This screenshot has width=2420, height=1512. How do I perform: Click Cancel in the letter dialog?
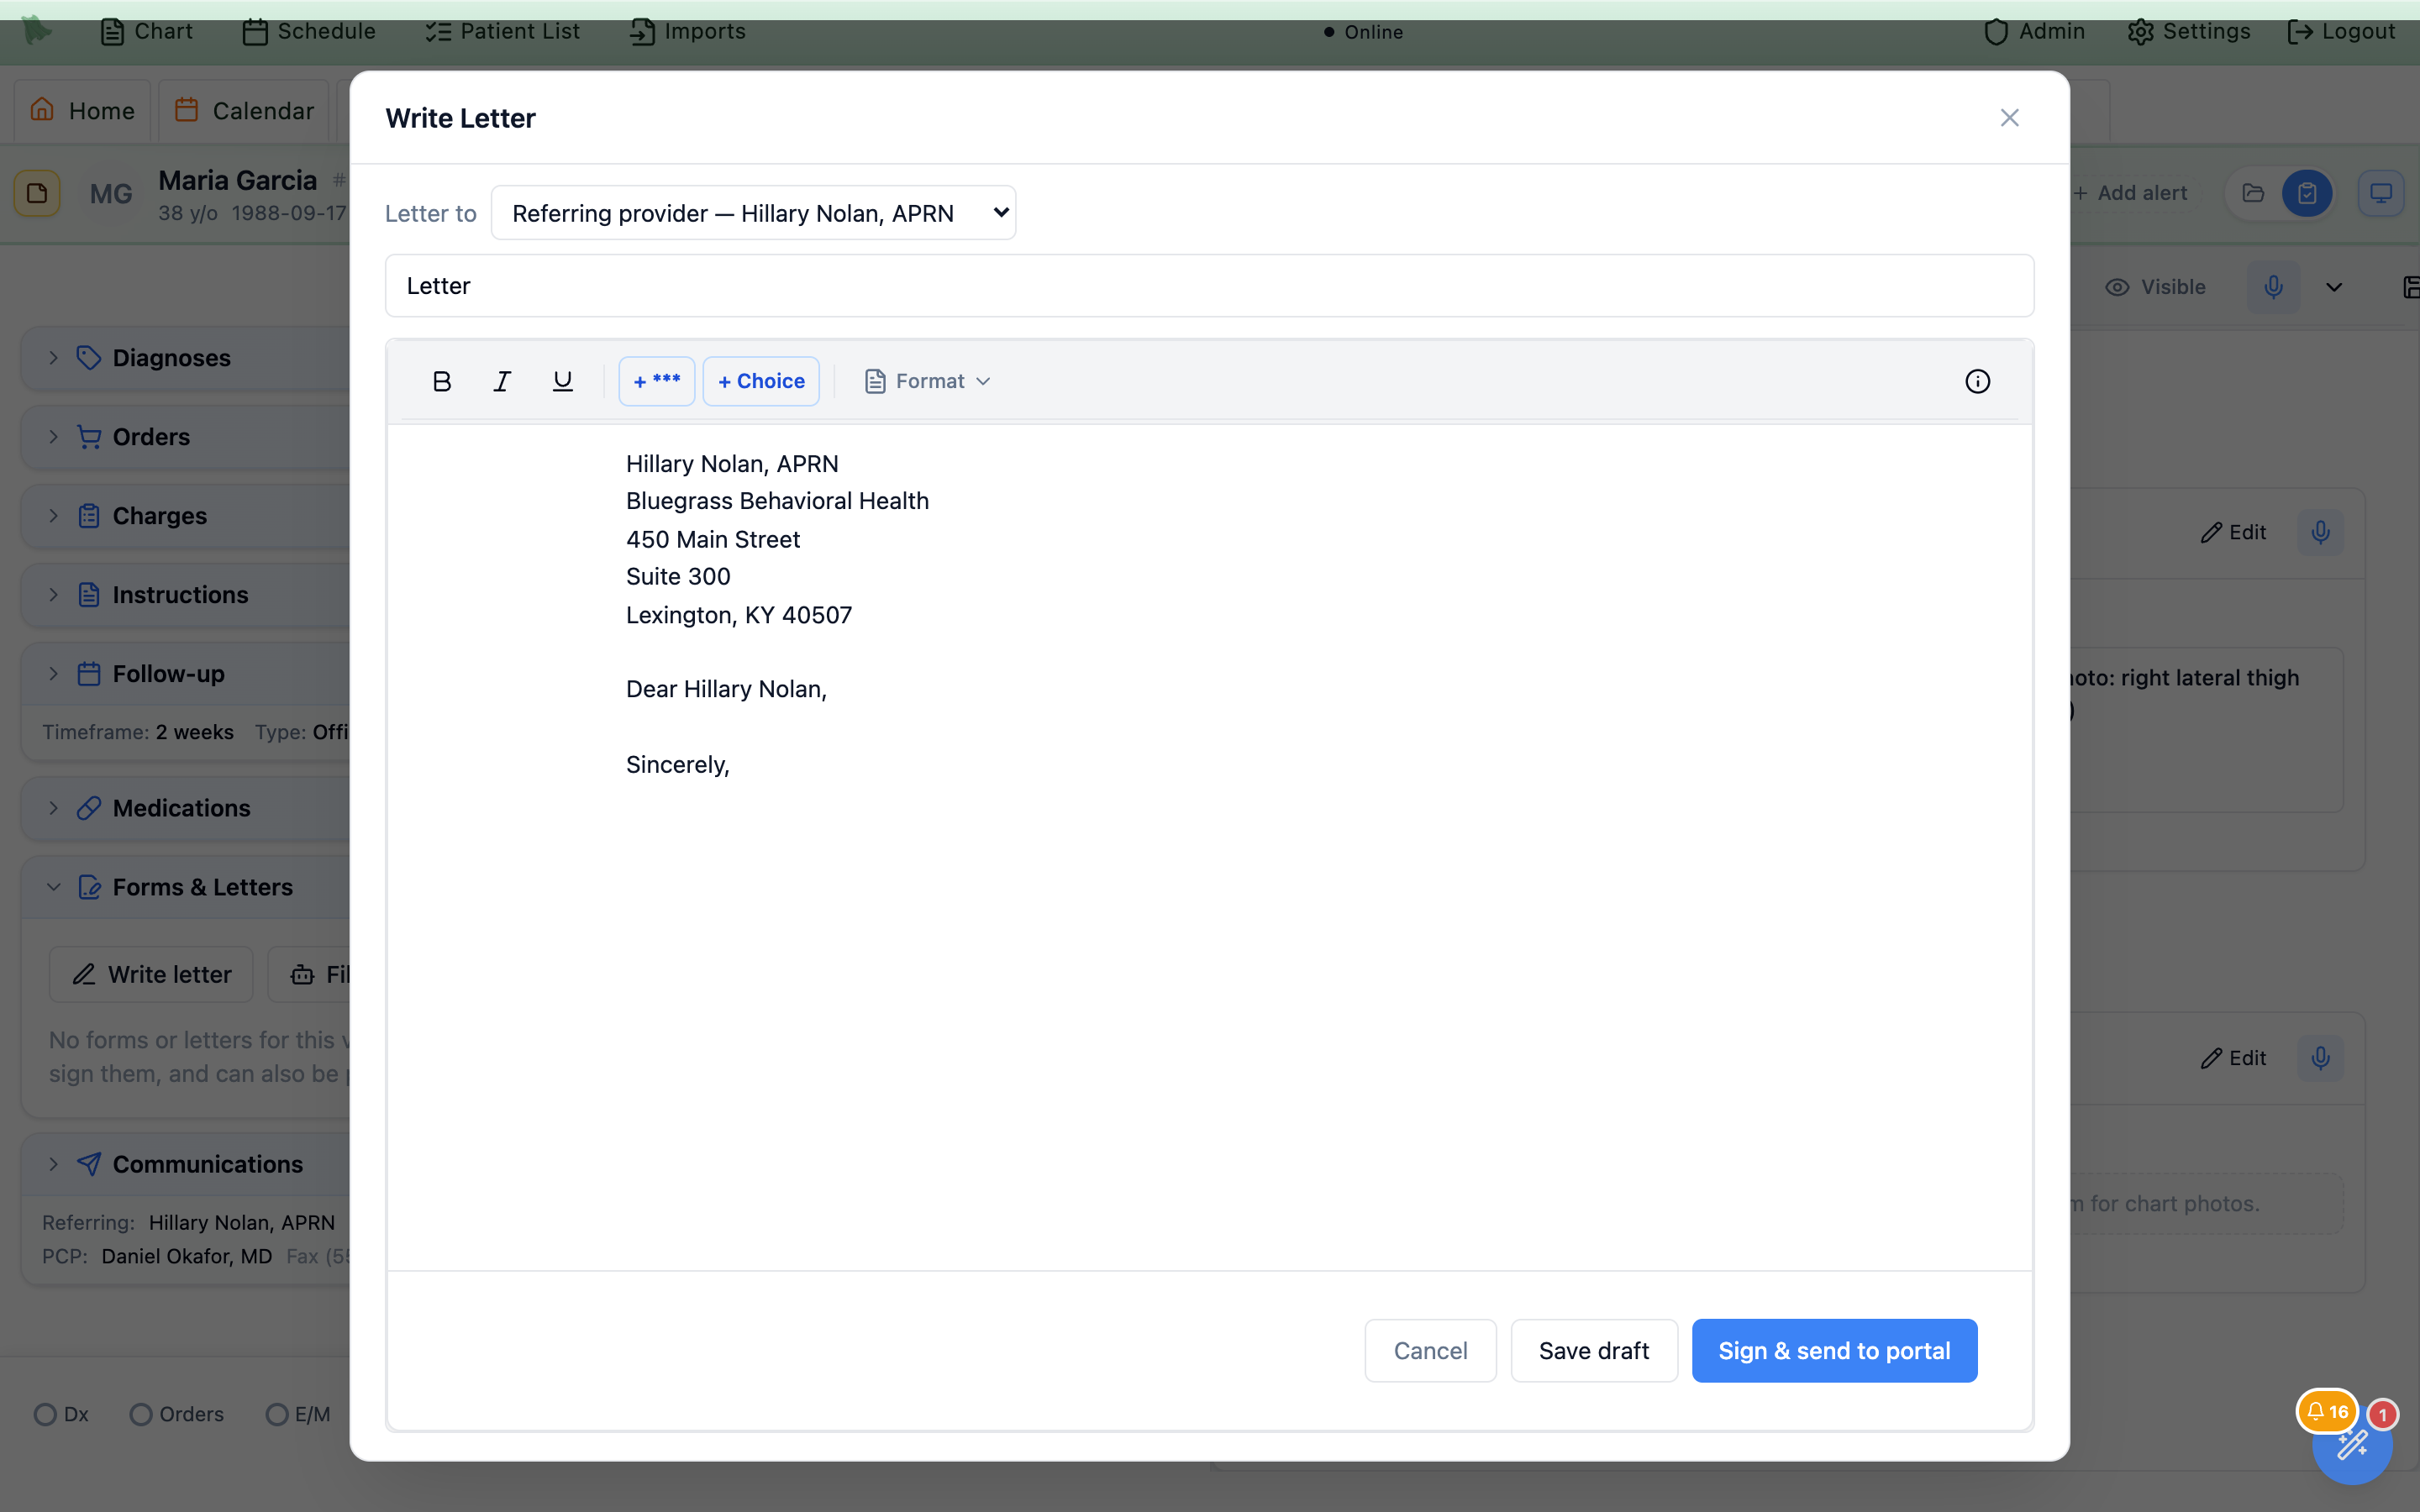[1430, 1351]
